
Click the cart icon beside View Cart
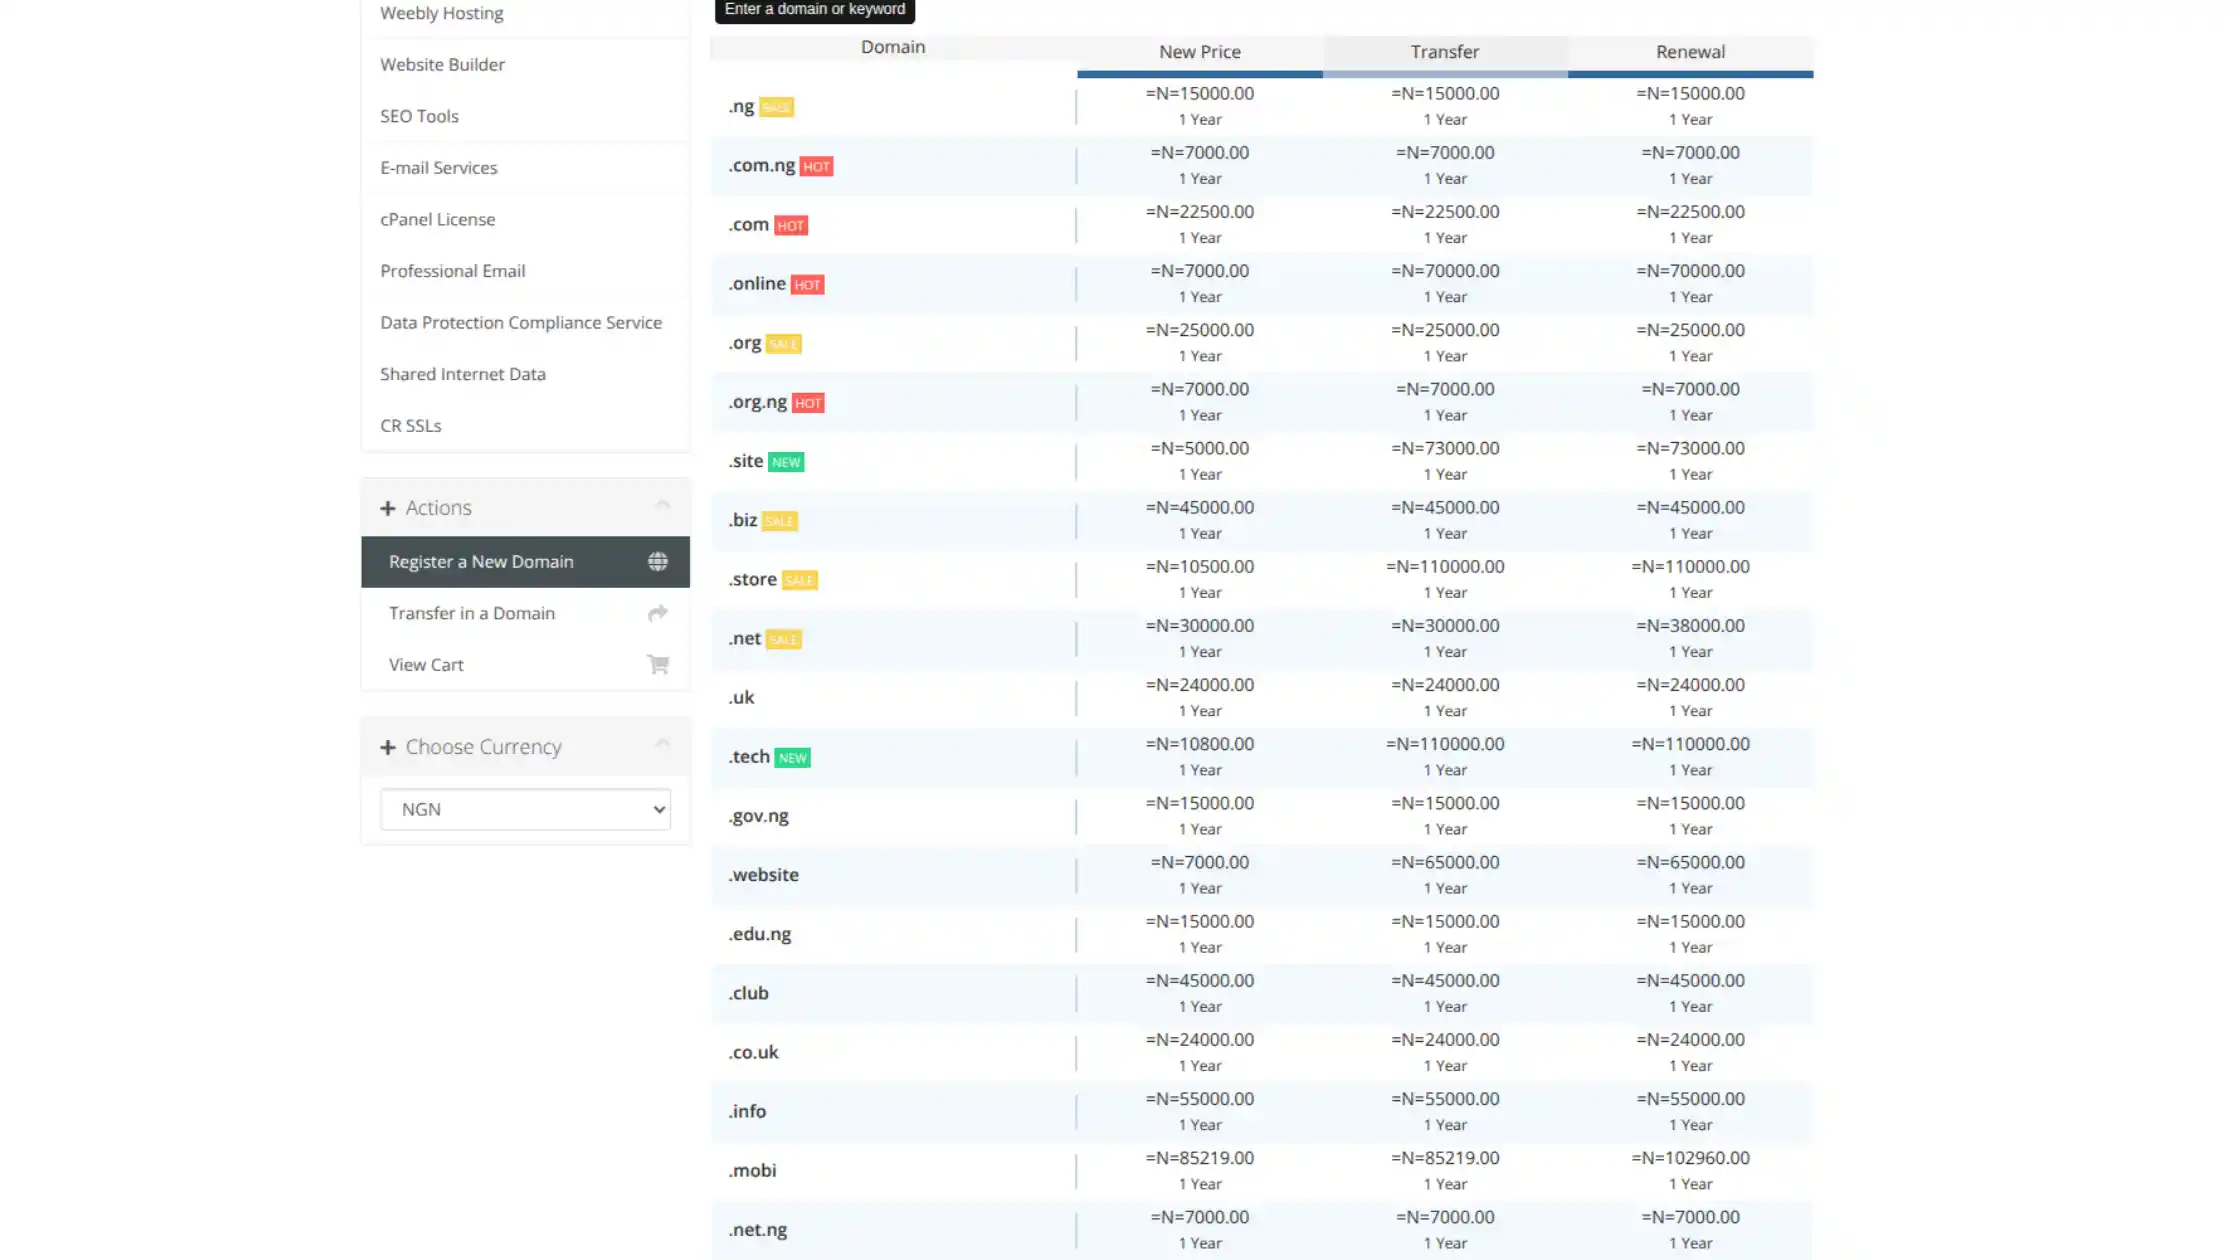click(657, 665)
